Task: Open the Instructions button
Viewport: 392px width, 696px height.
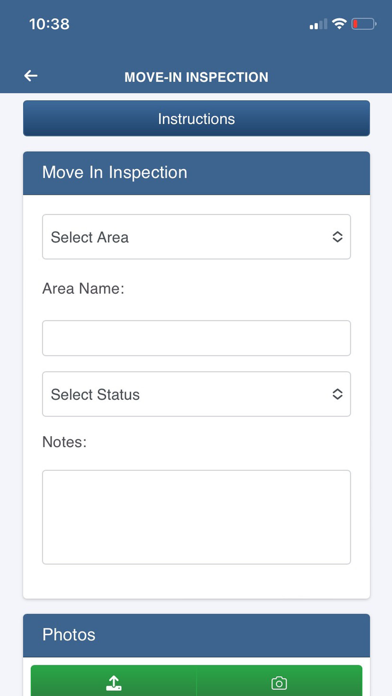Action: (196, 119)
